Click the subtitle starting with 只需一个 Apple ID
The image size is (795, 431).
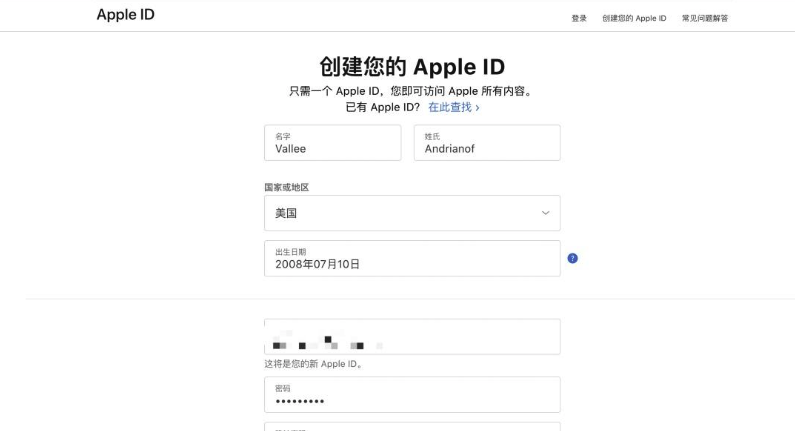pyautogui.click(x=411, y=91)
